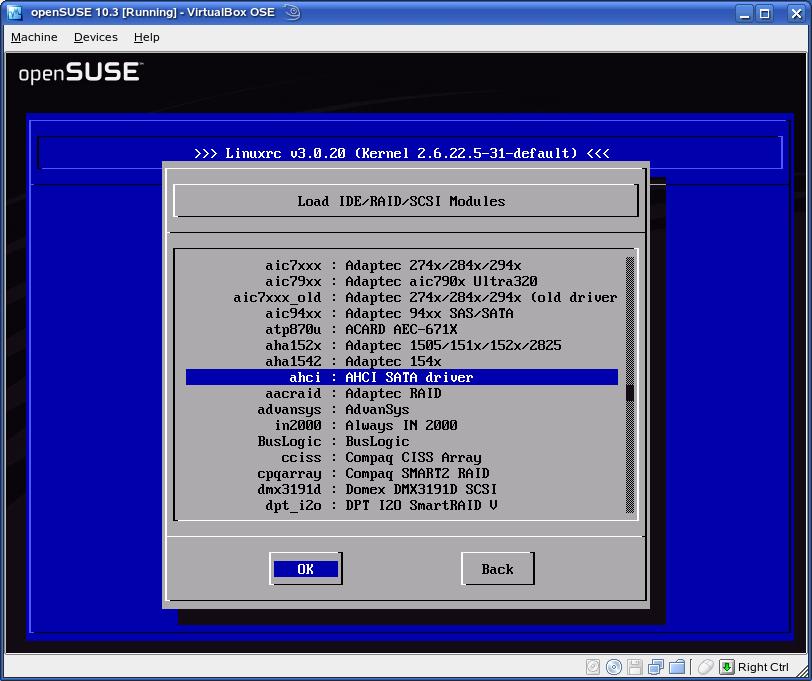Select the in2000 Always IN 2000 module
812x681 pixels.
[x=402, y=425]
